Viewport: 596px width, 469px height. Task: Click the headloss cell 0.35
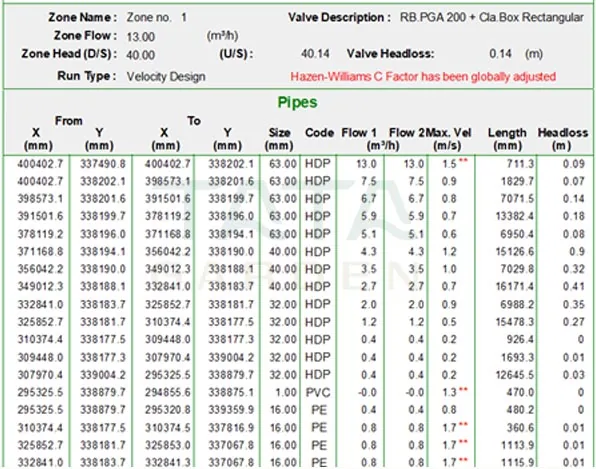pos(574,304)
